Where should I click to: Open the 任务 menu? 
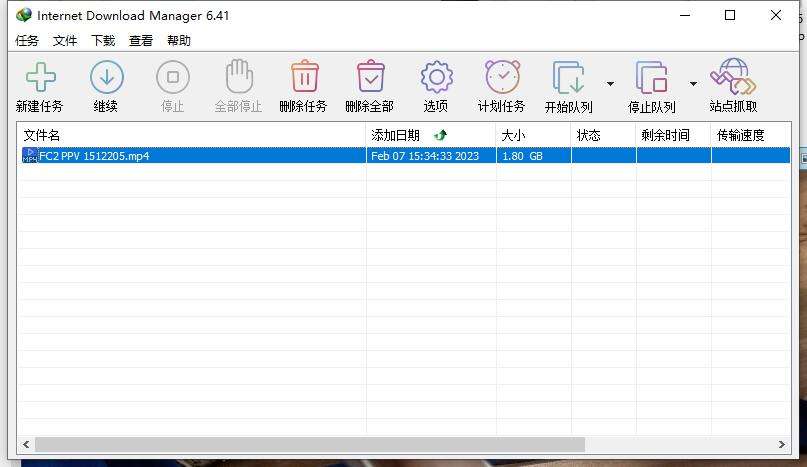click(x=27, y=40)
